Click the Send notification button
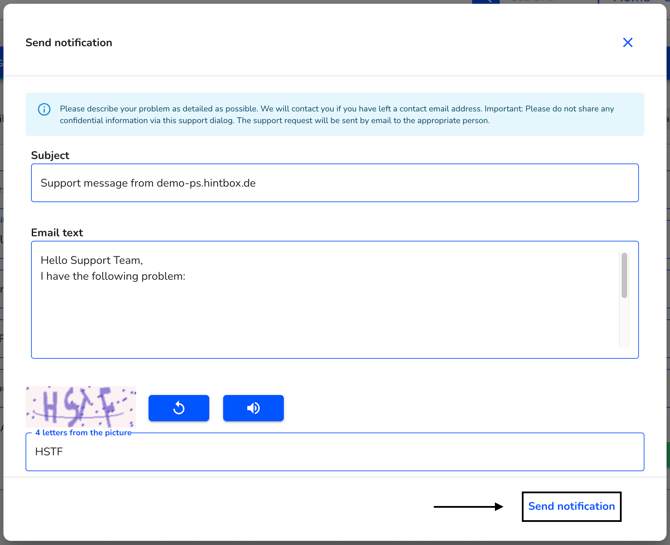The image size is (670, 545). click(x=571, y=507)
